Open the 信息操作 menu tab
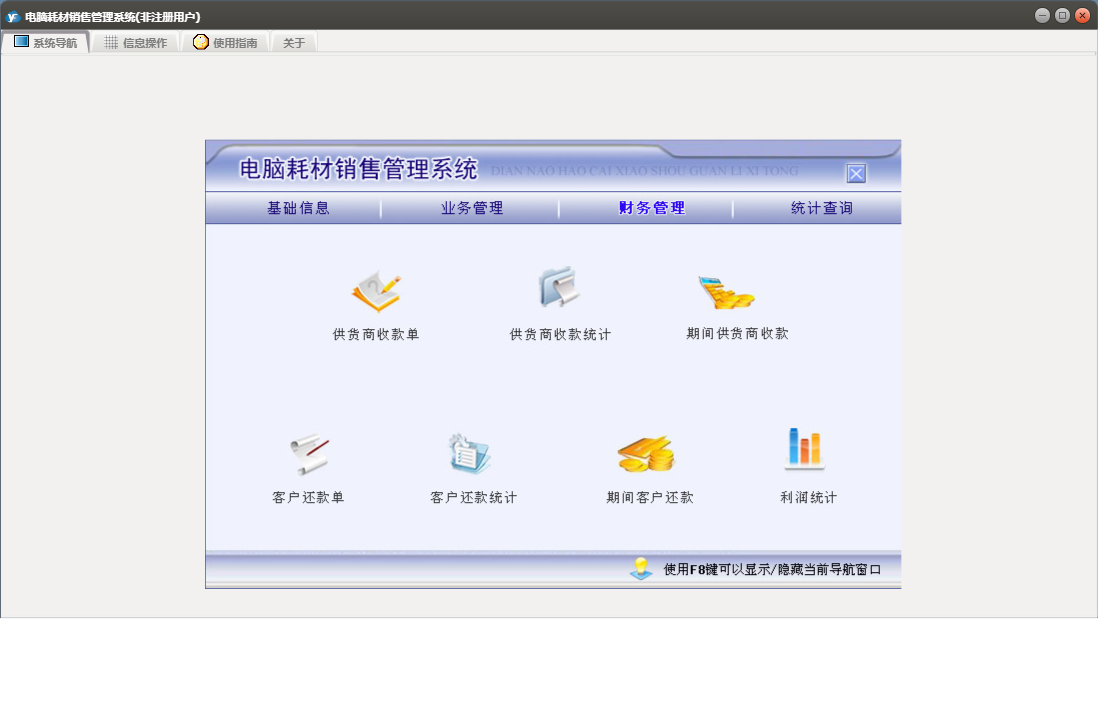The image size is (1098, 713). pyautogui.click(x=136, y=43)
